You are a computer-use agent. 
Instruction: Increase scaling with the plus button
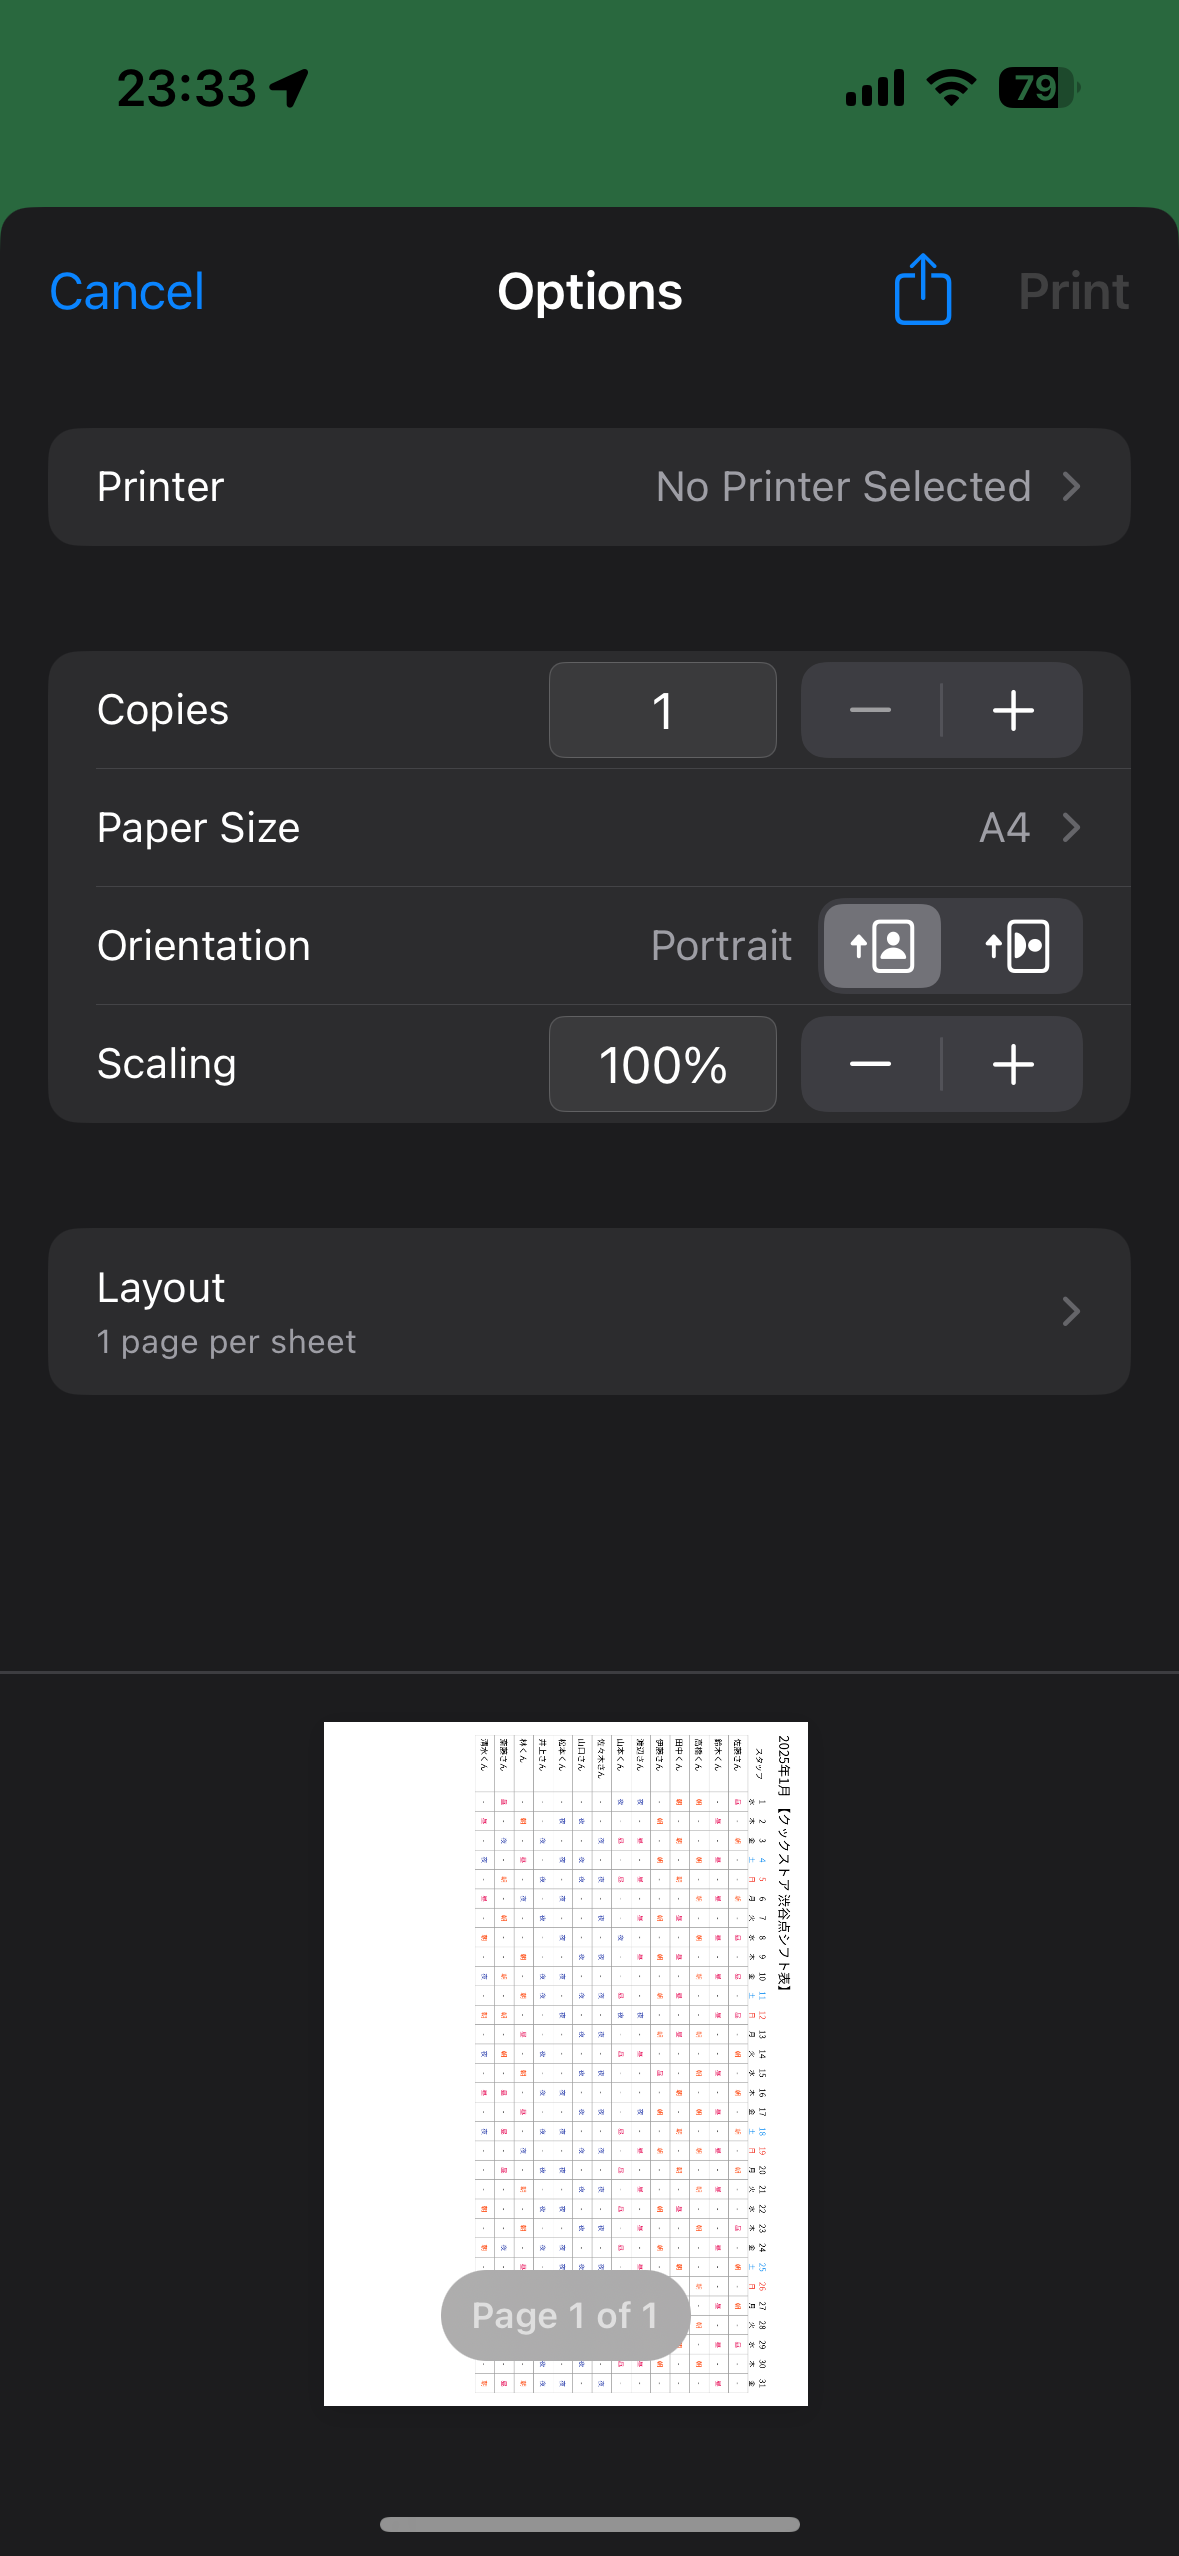1013,1064
